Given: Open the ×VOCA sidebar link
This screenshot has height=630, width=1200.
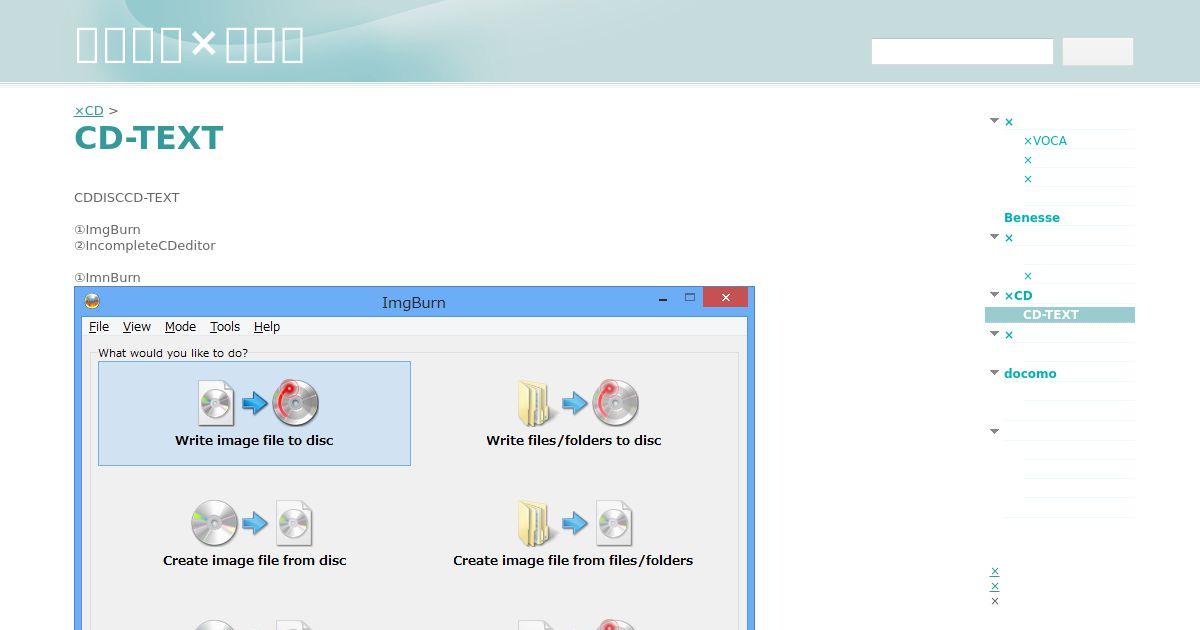Looking at the screenshot, I should pos(1045,141).
